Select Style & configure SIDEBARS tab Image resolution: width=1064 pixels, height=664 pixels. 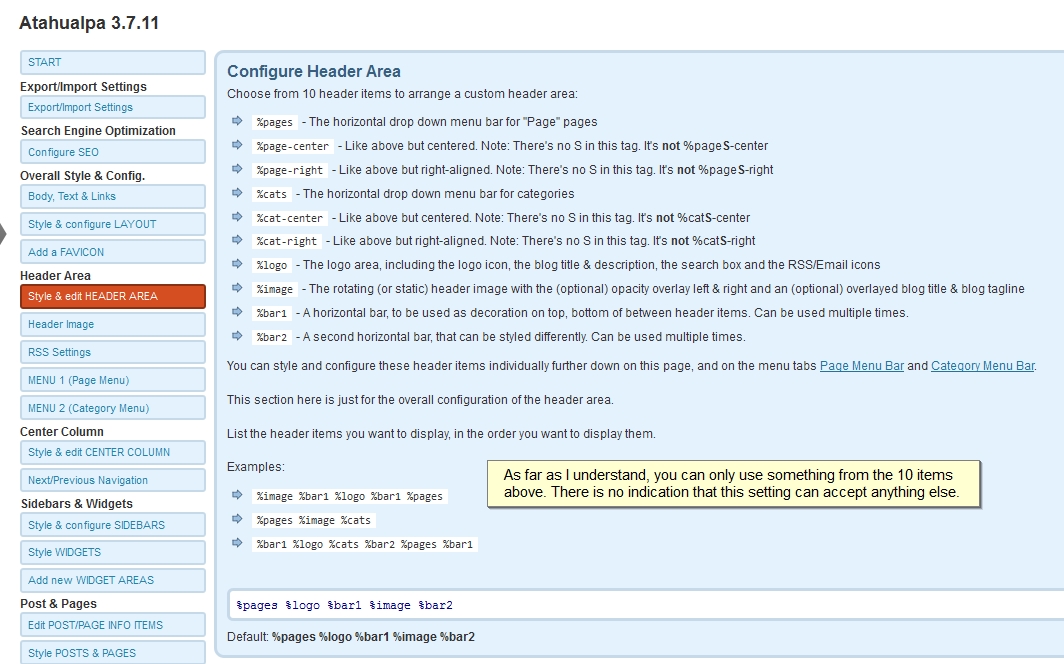113,525
